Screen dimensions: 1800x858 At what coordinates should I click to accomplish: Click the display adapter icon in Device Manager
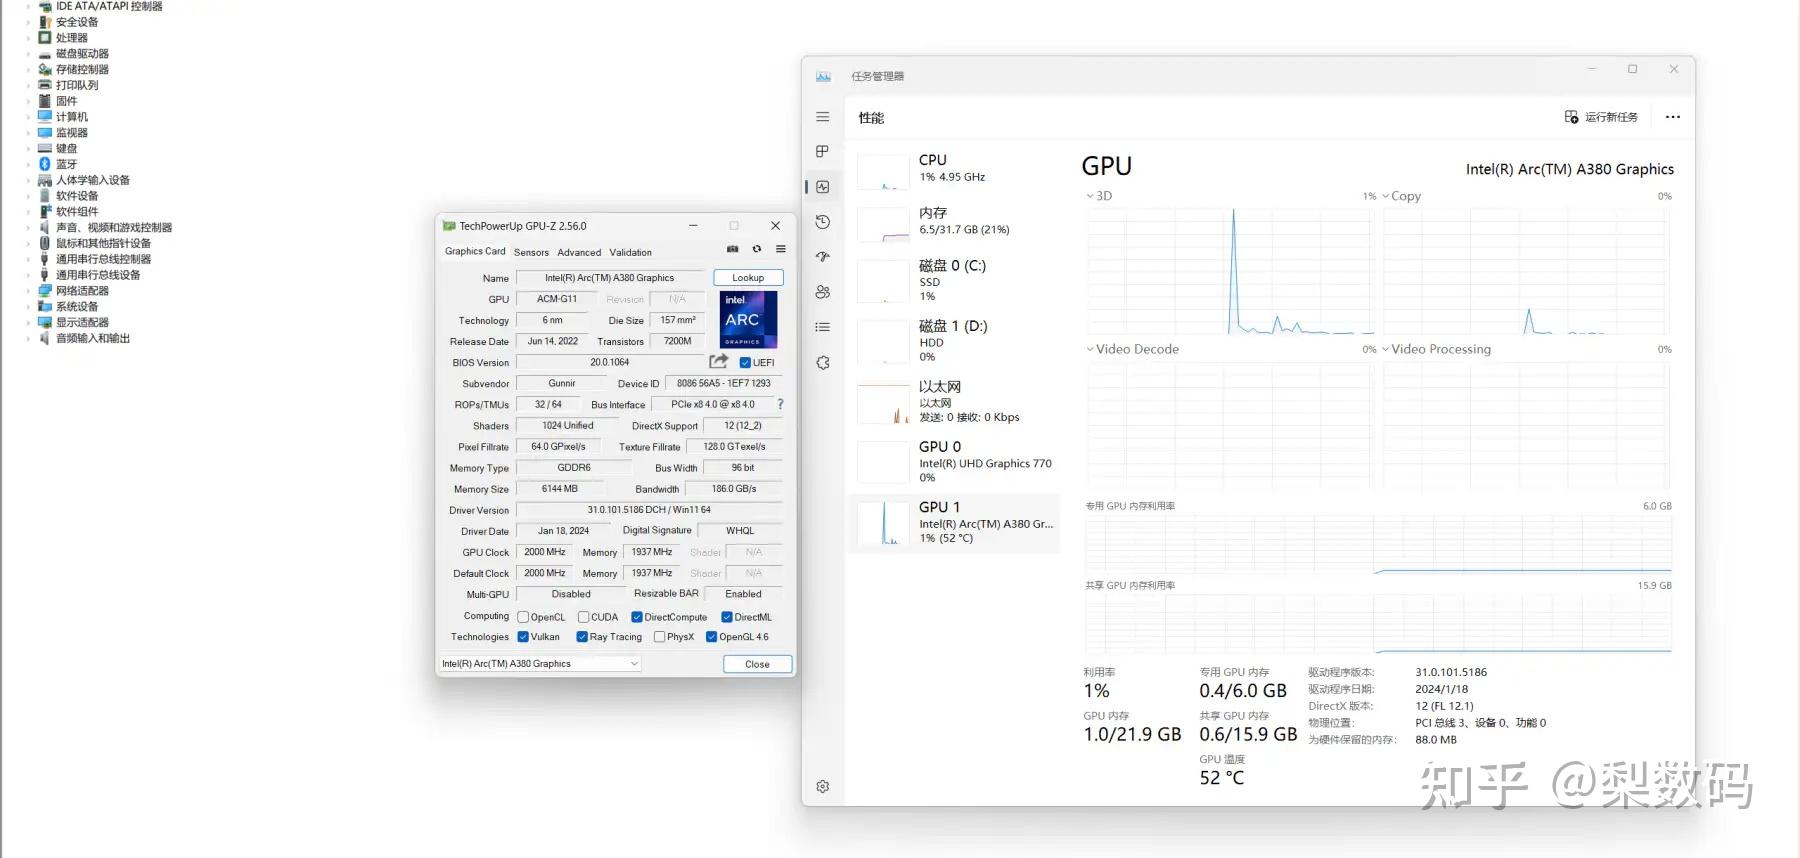(44, 322)
